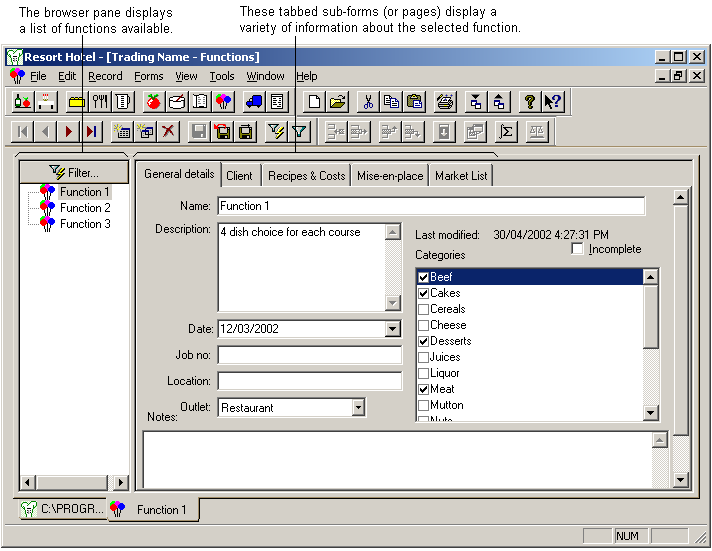Uncheck the Meat category
712x551 pixels.
point(423,389)
